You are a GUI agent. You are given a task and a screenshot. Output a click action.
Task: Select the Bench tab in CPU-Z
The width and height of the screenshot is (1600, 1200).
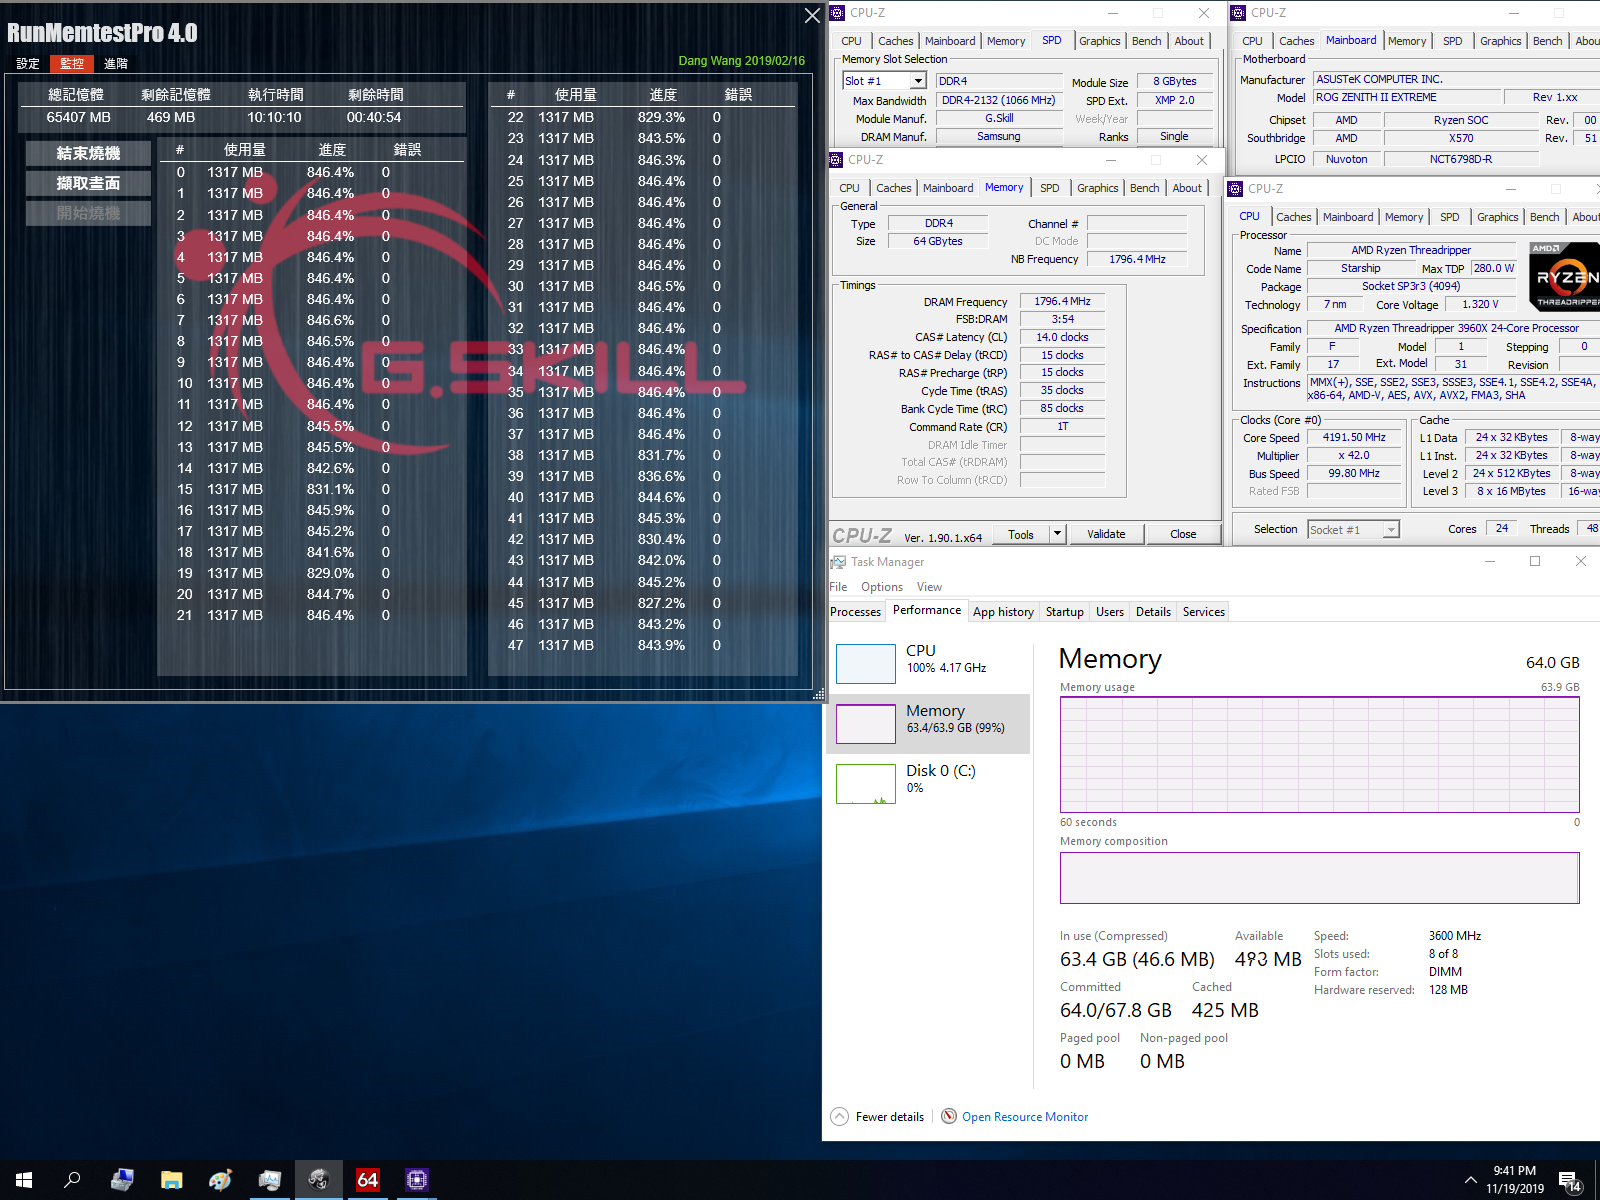click(x=1144, y=187)
